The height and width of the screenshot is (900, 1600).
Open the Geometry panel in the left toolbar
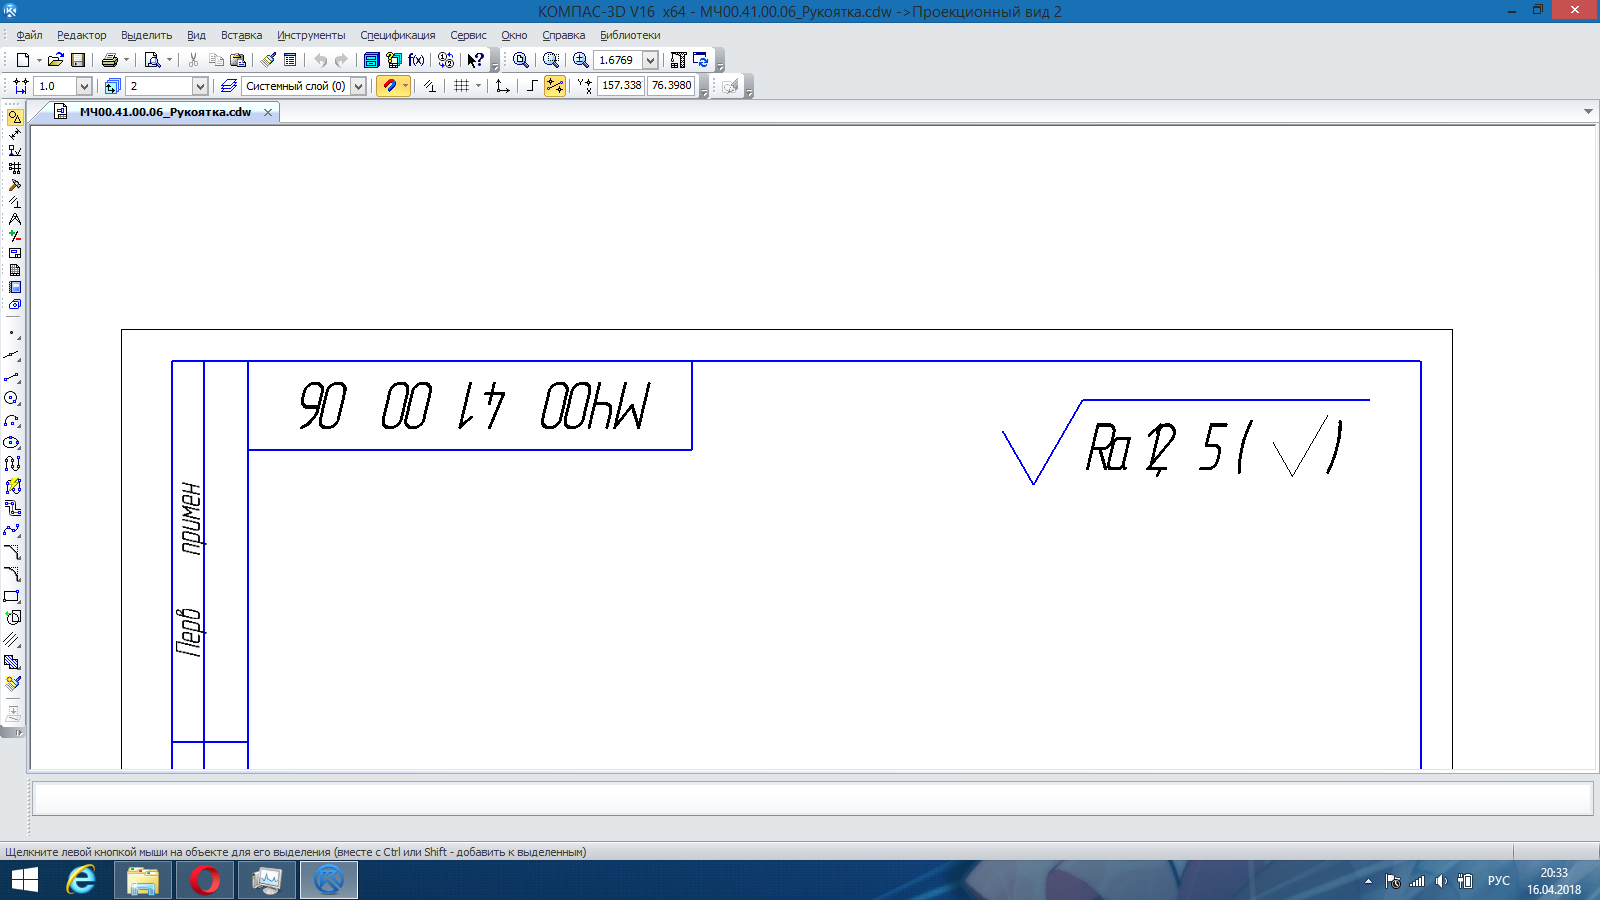point(14,117)
